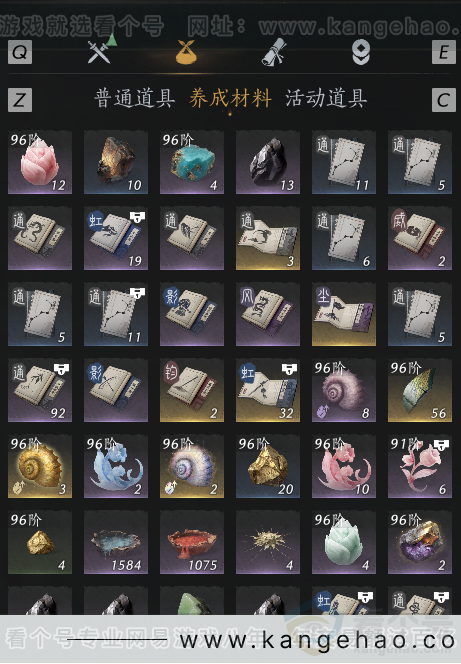Screen dimensions: 461x664
Task: Open the crossed swords equipment category
Action: [x=100, y=52]
